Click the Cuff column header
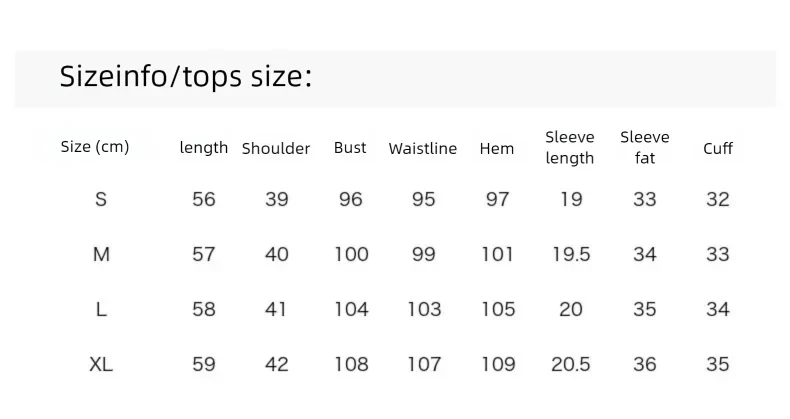The width and height of the screenshot is (790, 419). click(x=718, y=149)
